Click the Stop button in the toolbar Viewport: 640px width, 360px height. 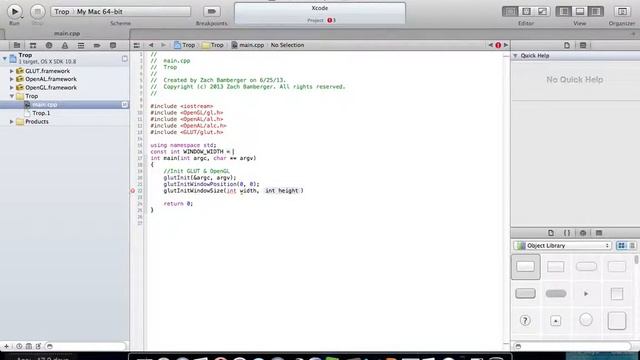tap(38, 11)
